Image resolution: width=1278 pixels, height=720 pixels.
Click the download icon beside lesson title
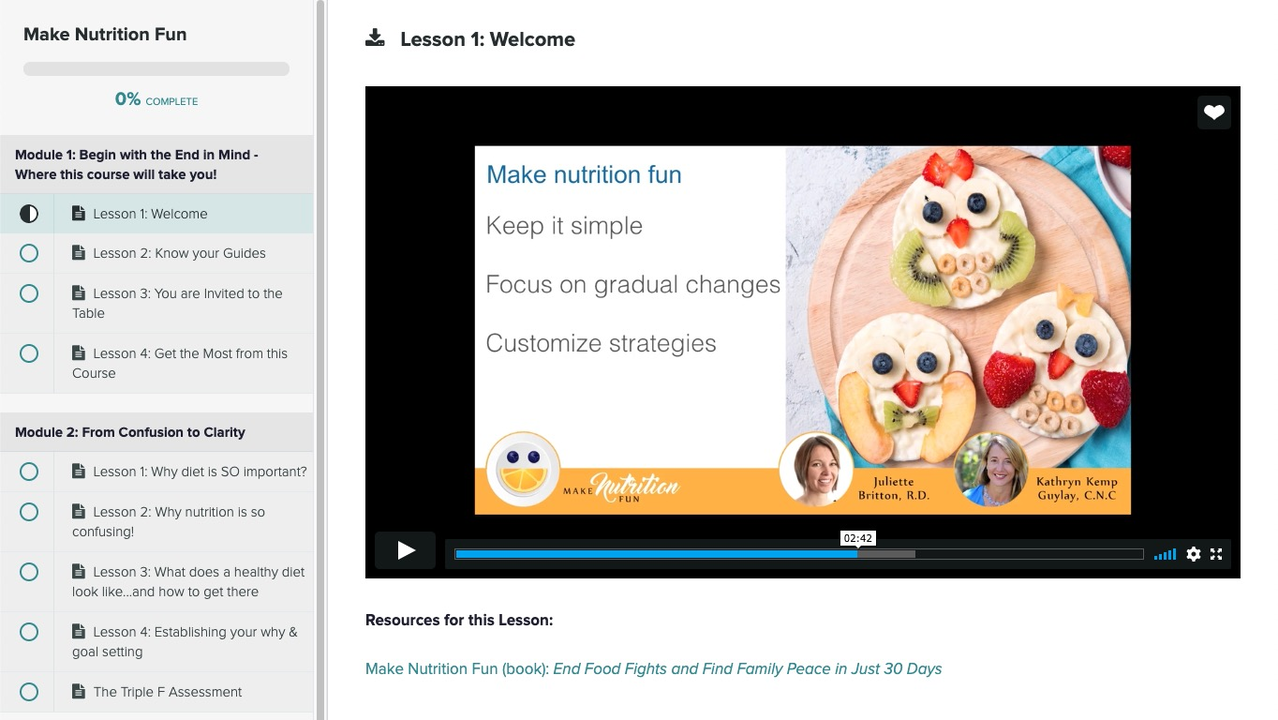(375, 38)
